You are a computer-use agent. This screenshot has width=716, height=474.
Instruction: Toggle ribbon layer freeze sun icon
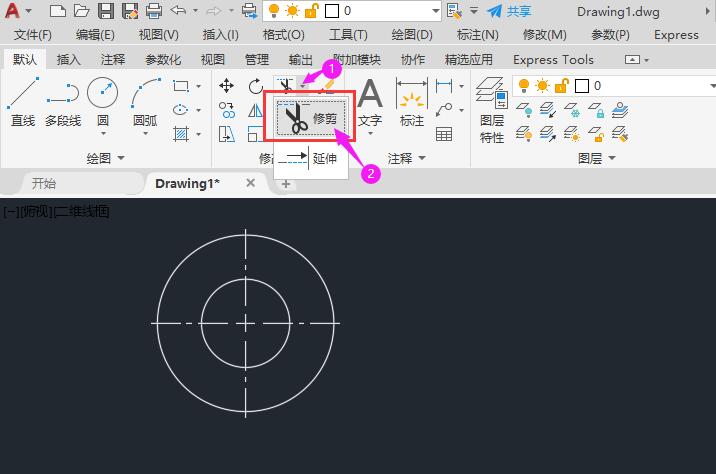543,86
